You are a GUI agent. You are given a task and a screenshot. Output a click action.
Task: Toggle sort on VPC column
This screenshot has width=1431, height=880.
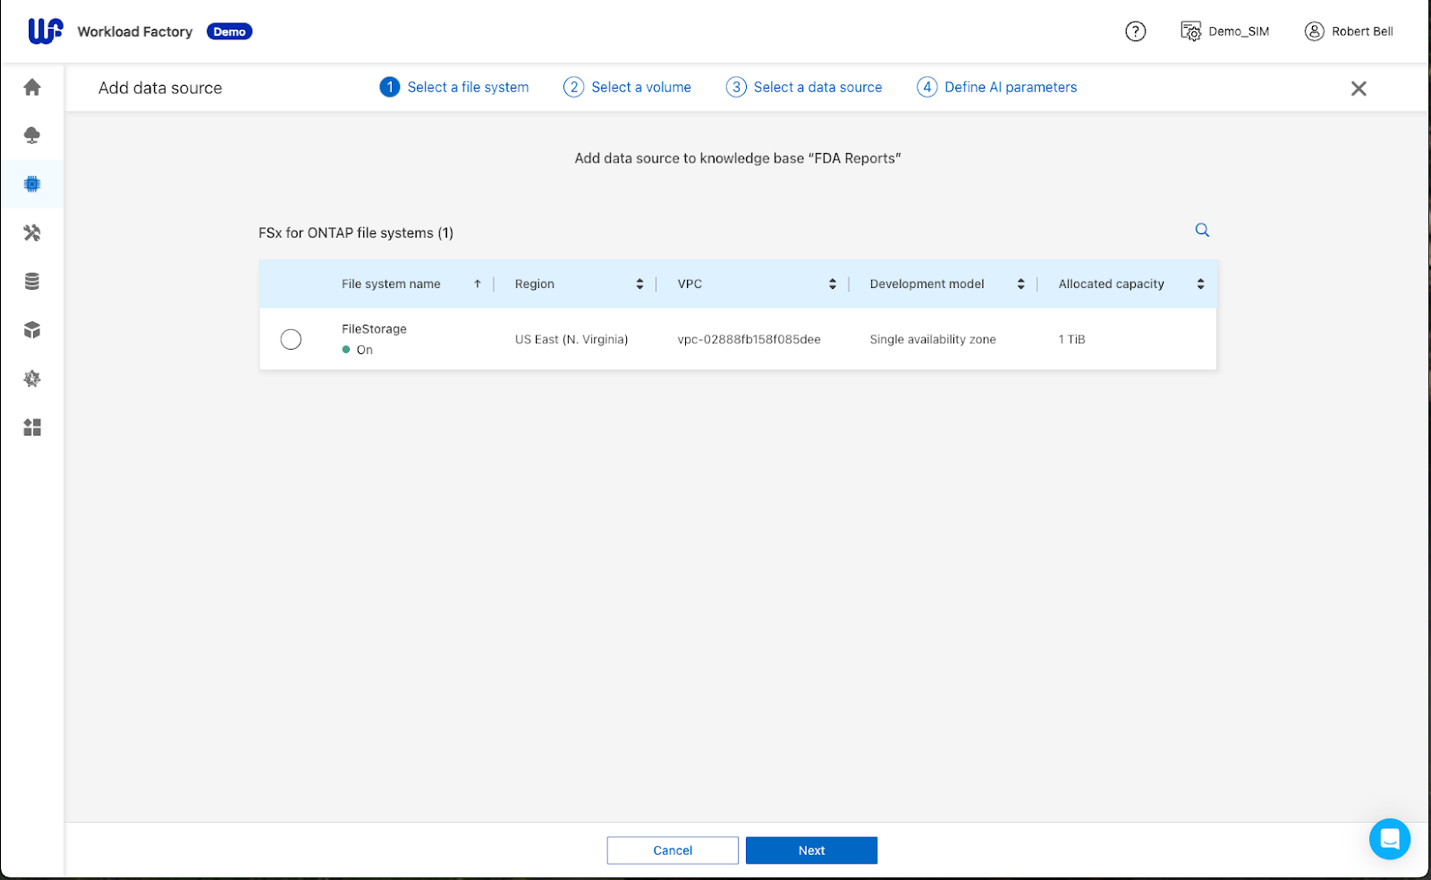[832, 284]
